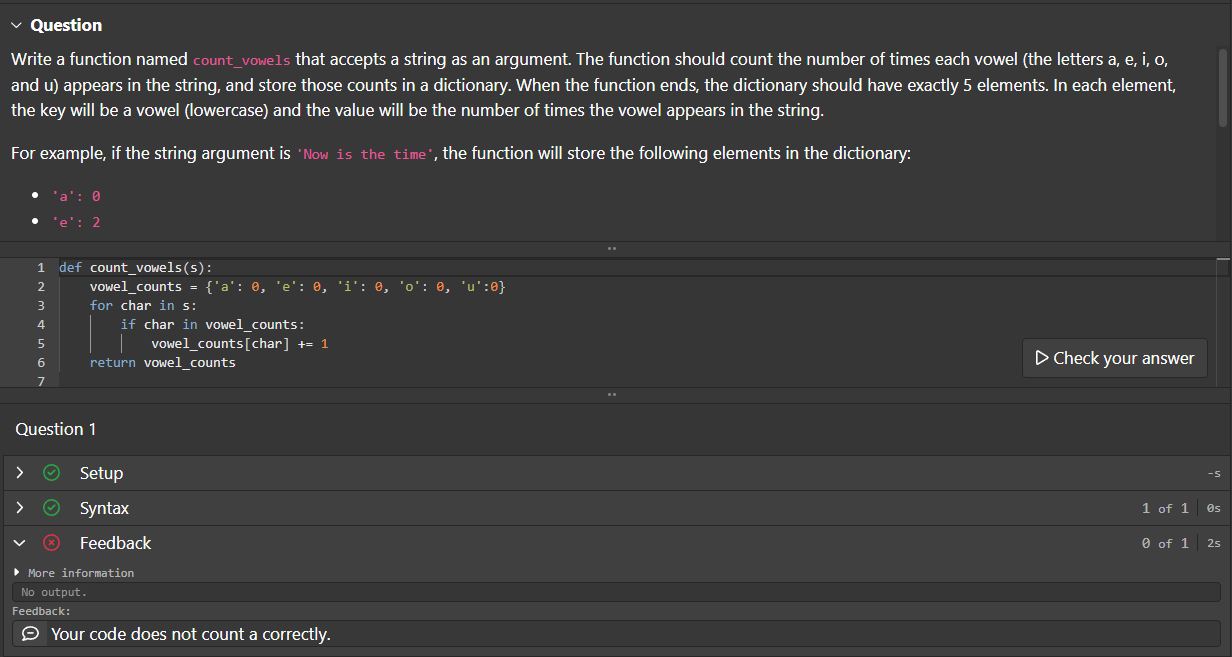Click the play triangle on Check your answer

coord(1043,357)
